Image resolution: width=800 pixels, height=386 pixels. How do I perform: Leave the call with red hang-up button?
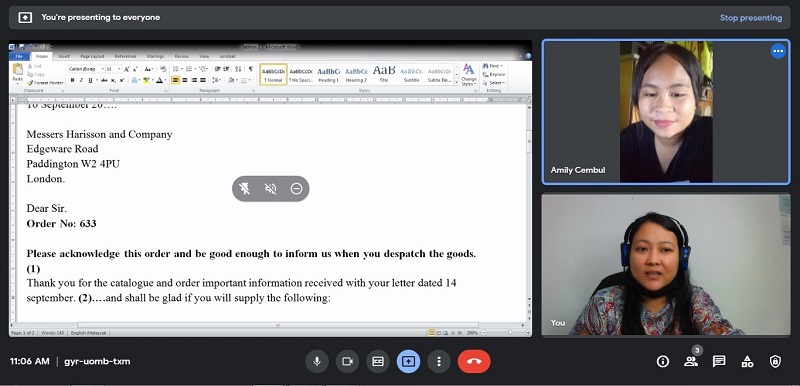[474, 362]
